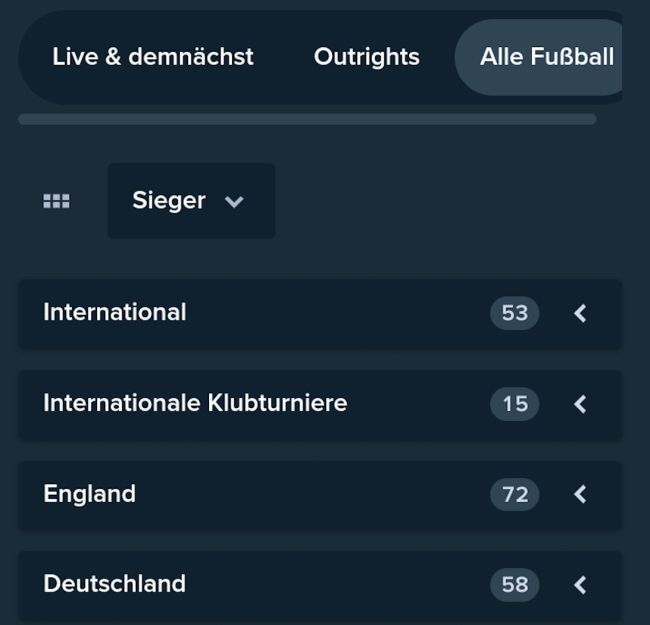Click the Sieger label text
This screenshot has height=625, width=650.
[169, 201]
